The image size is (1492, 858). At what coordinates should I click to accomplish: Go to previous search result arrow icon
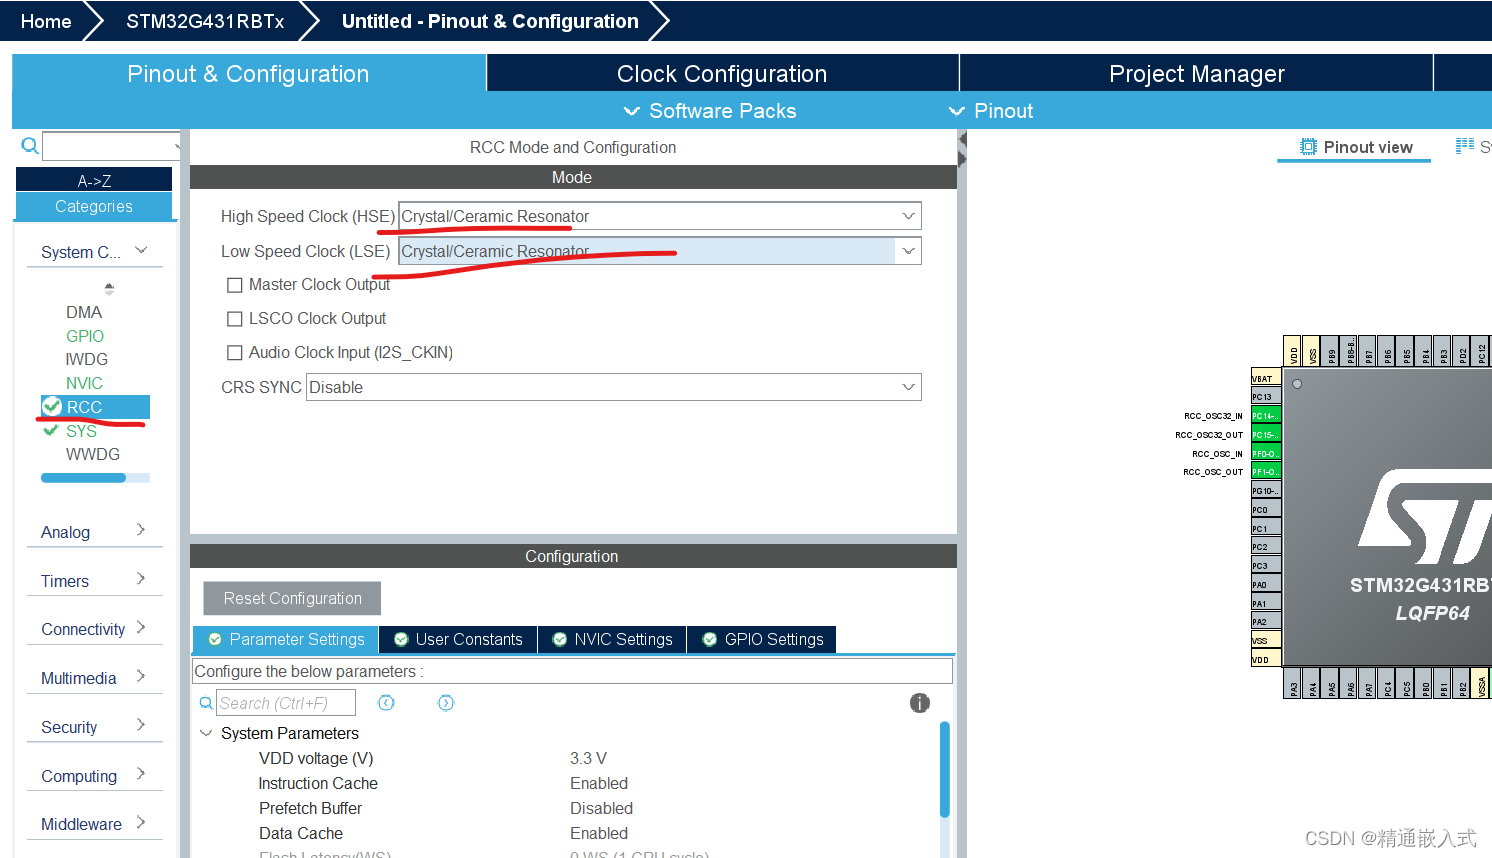click(386, 703)
